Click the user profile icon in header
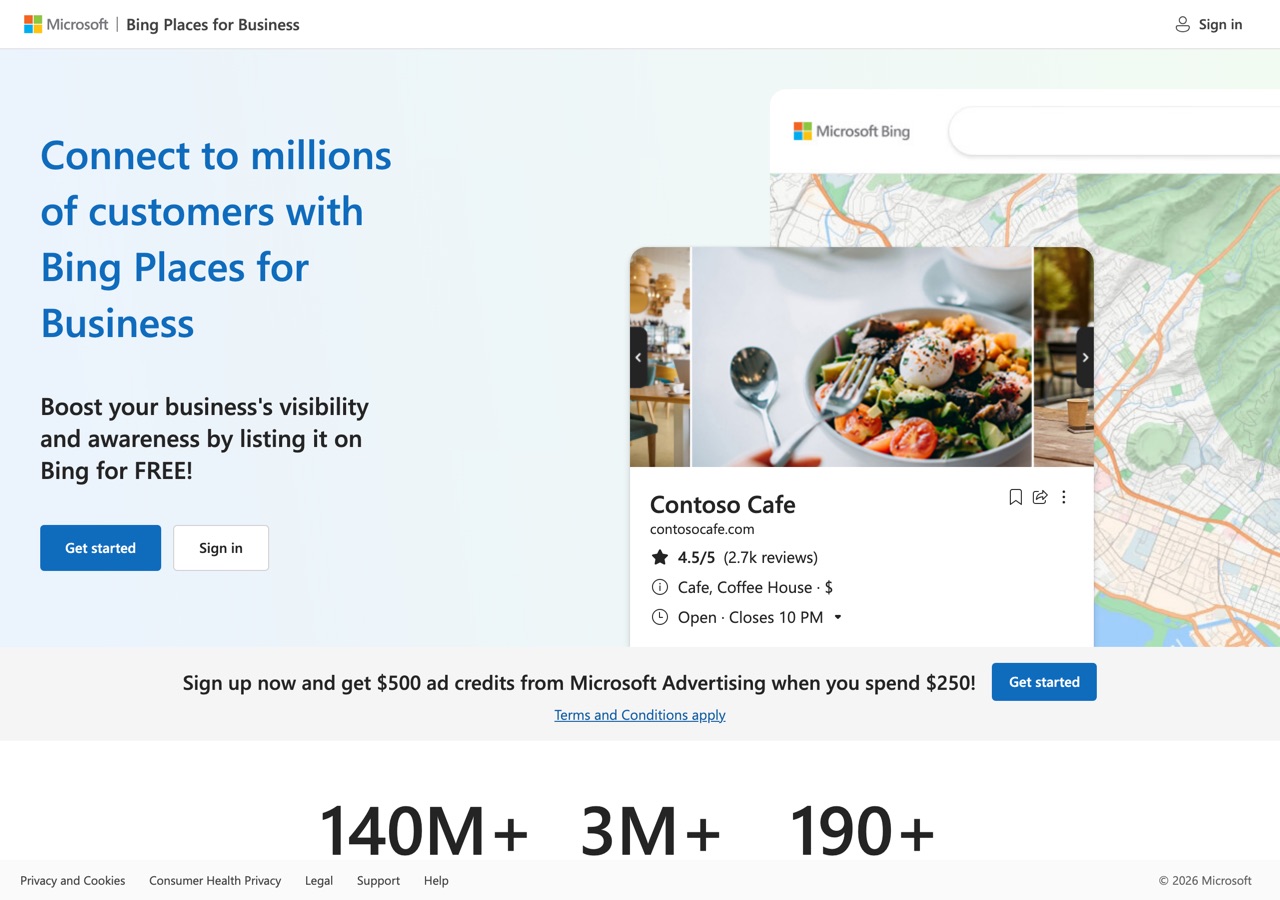The image size is (1280, 900). click(x=1182, y=24)
